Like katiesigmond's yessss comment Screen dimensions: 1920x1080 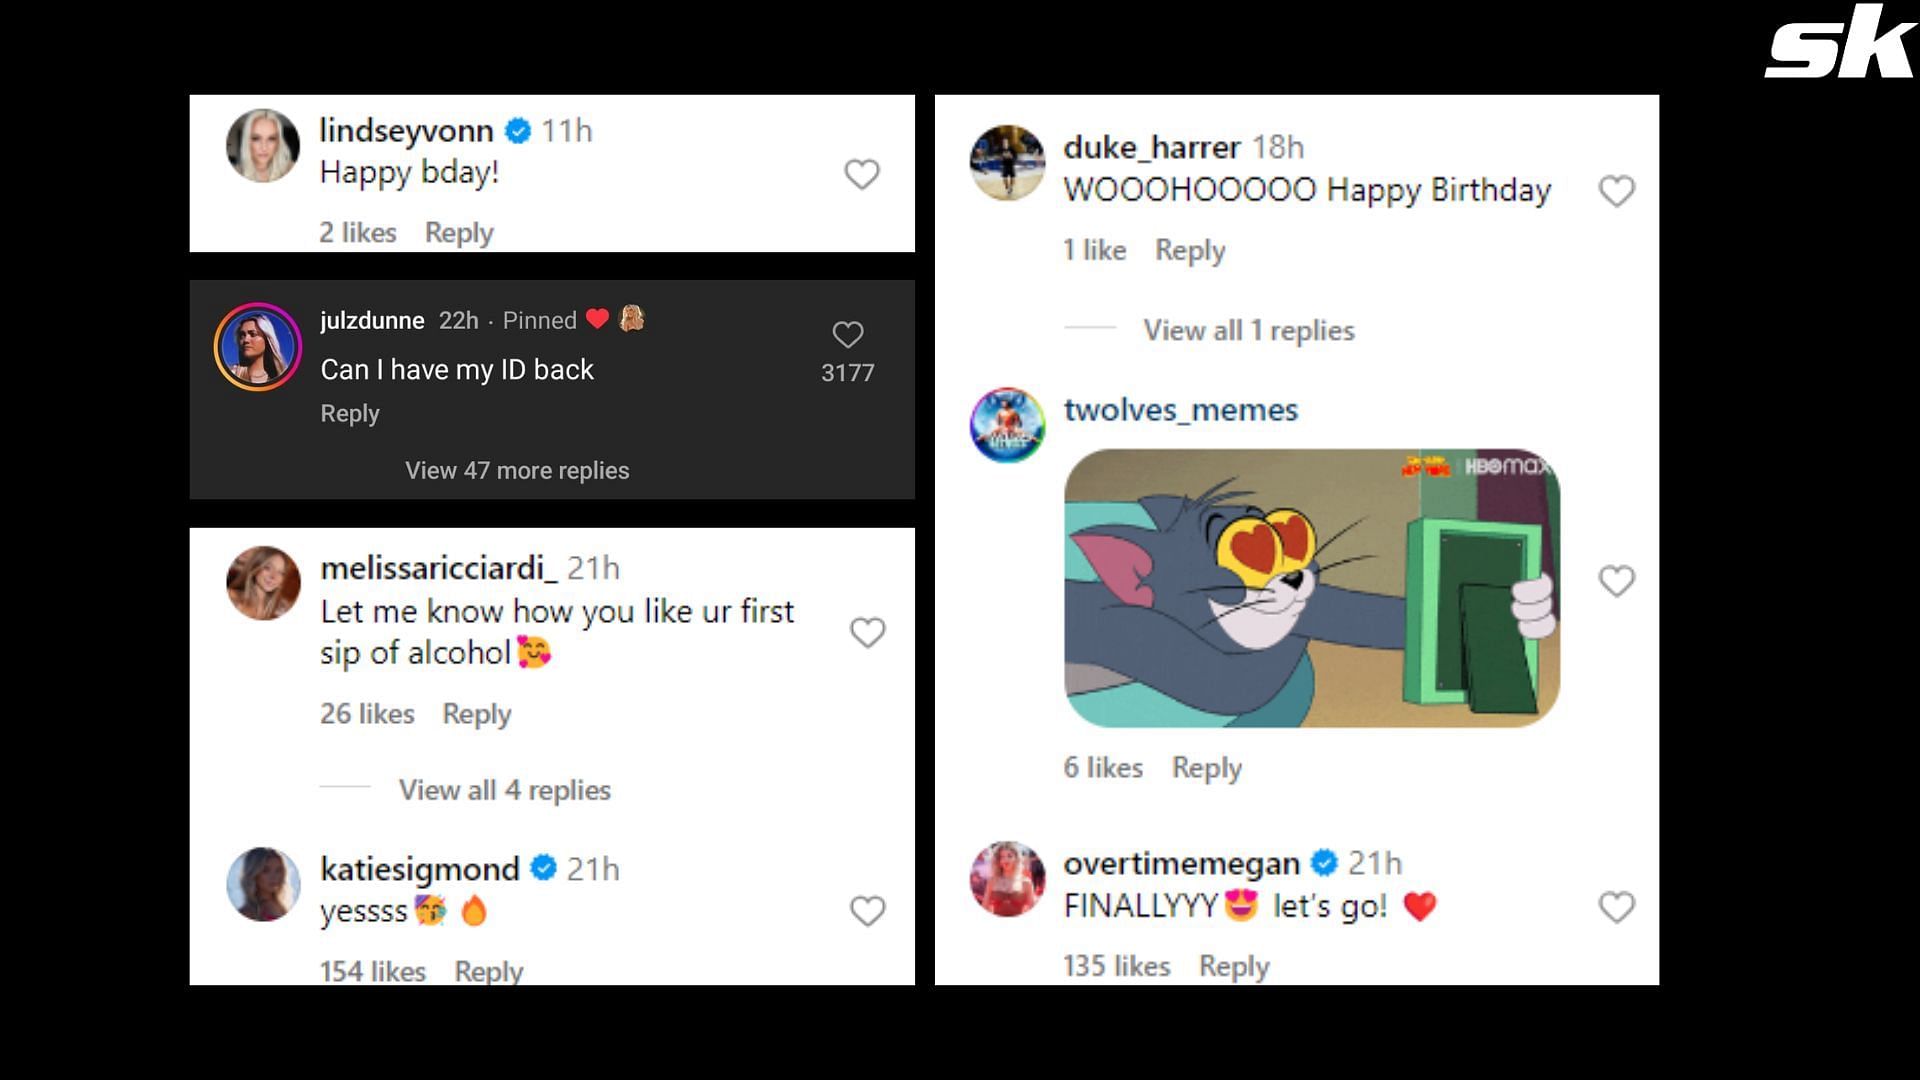click(867, 911)
